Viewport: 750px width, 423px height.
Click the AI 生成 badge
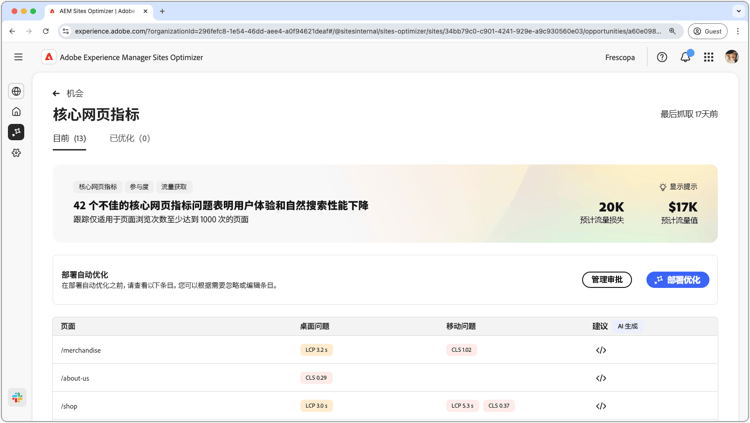(x=628, y=326)
